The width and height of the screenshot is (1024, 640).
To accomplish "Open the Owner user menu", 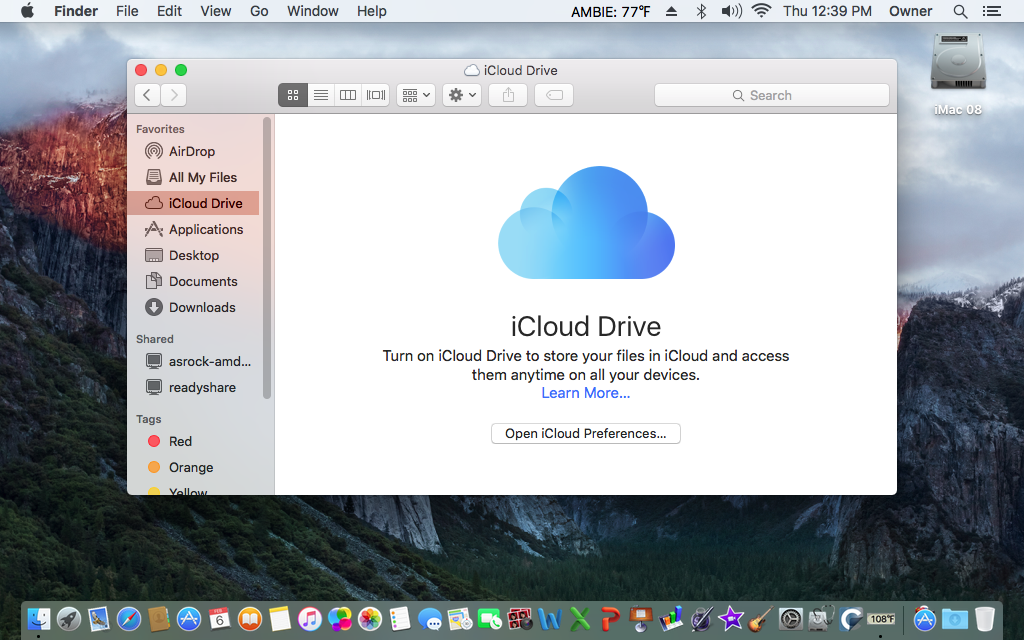I will coord(910,11).
